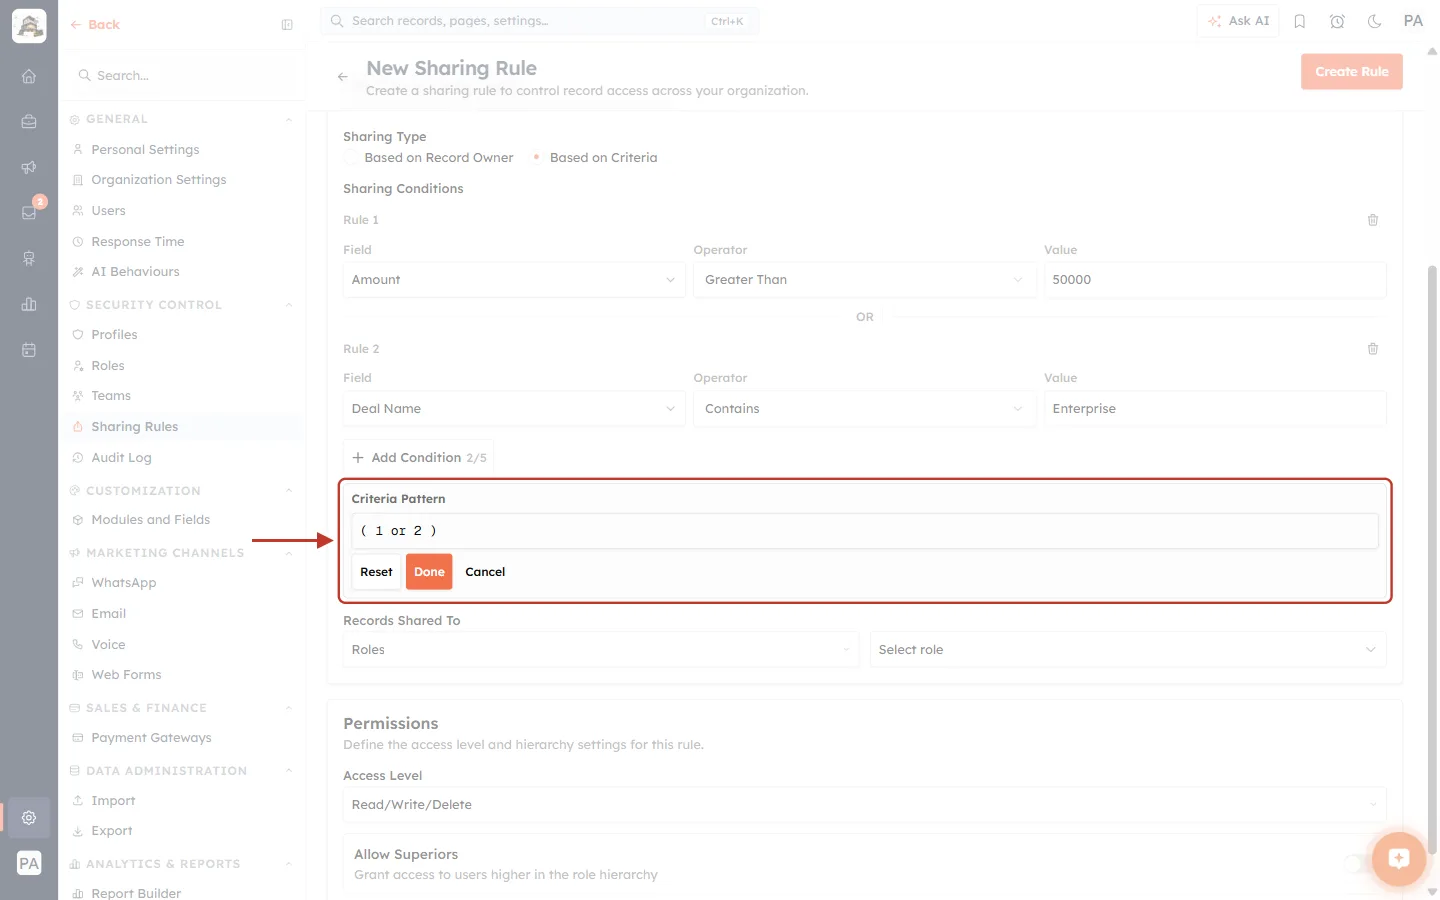Open the floating chat support button

tap(1398, 858)
